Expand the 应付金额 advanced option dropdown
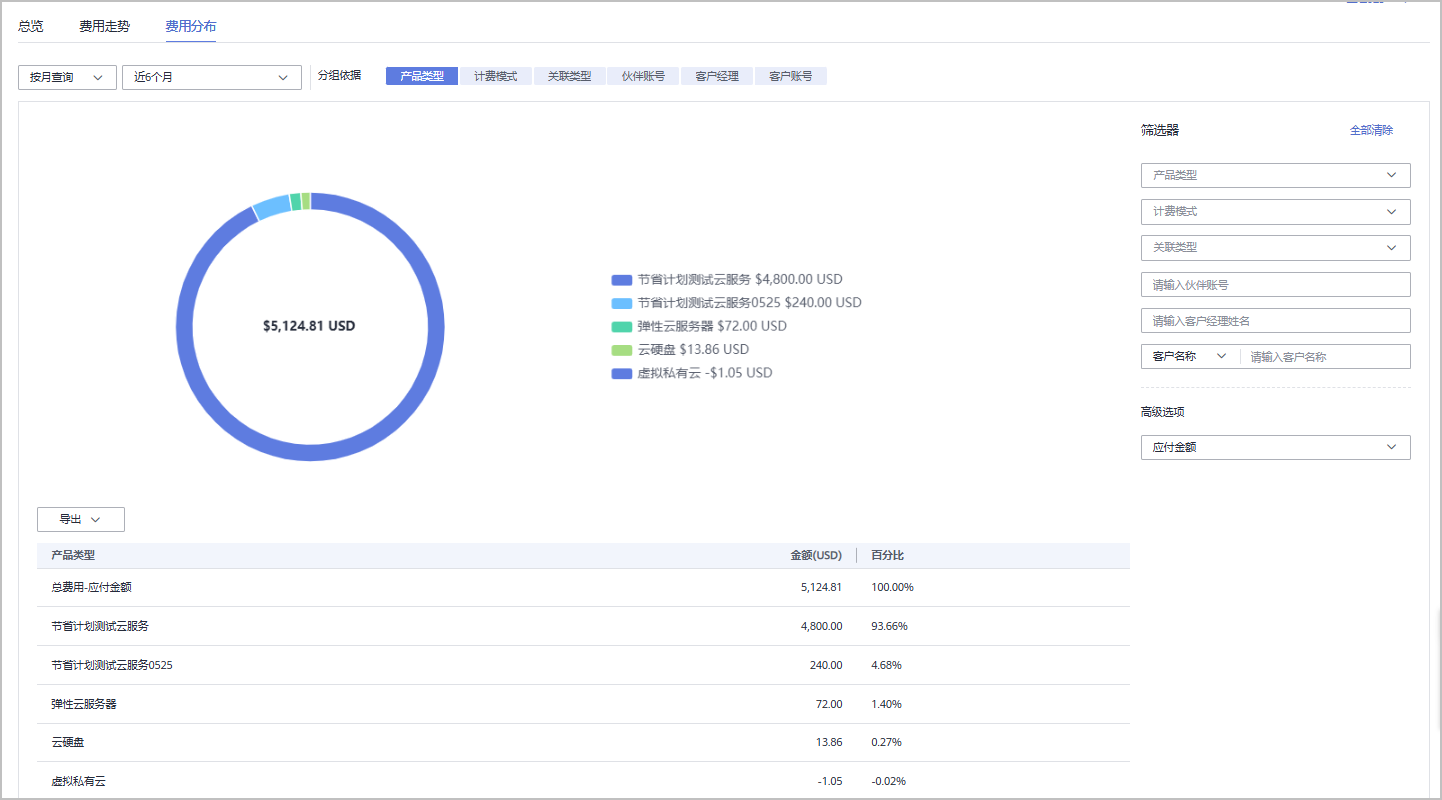 click(x=1275, y=447)
